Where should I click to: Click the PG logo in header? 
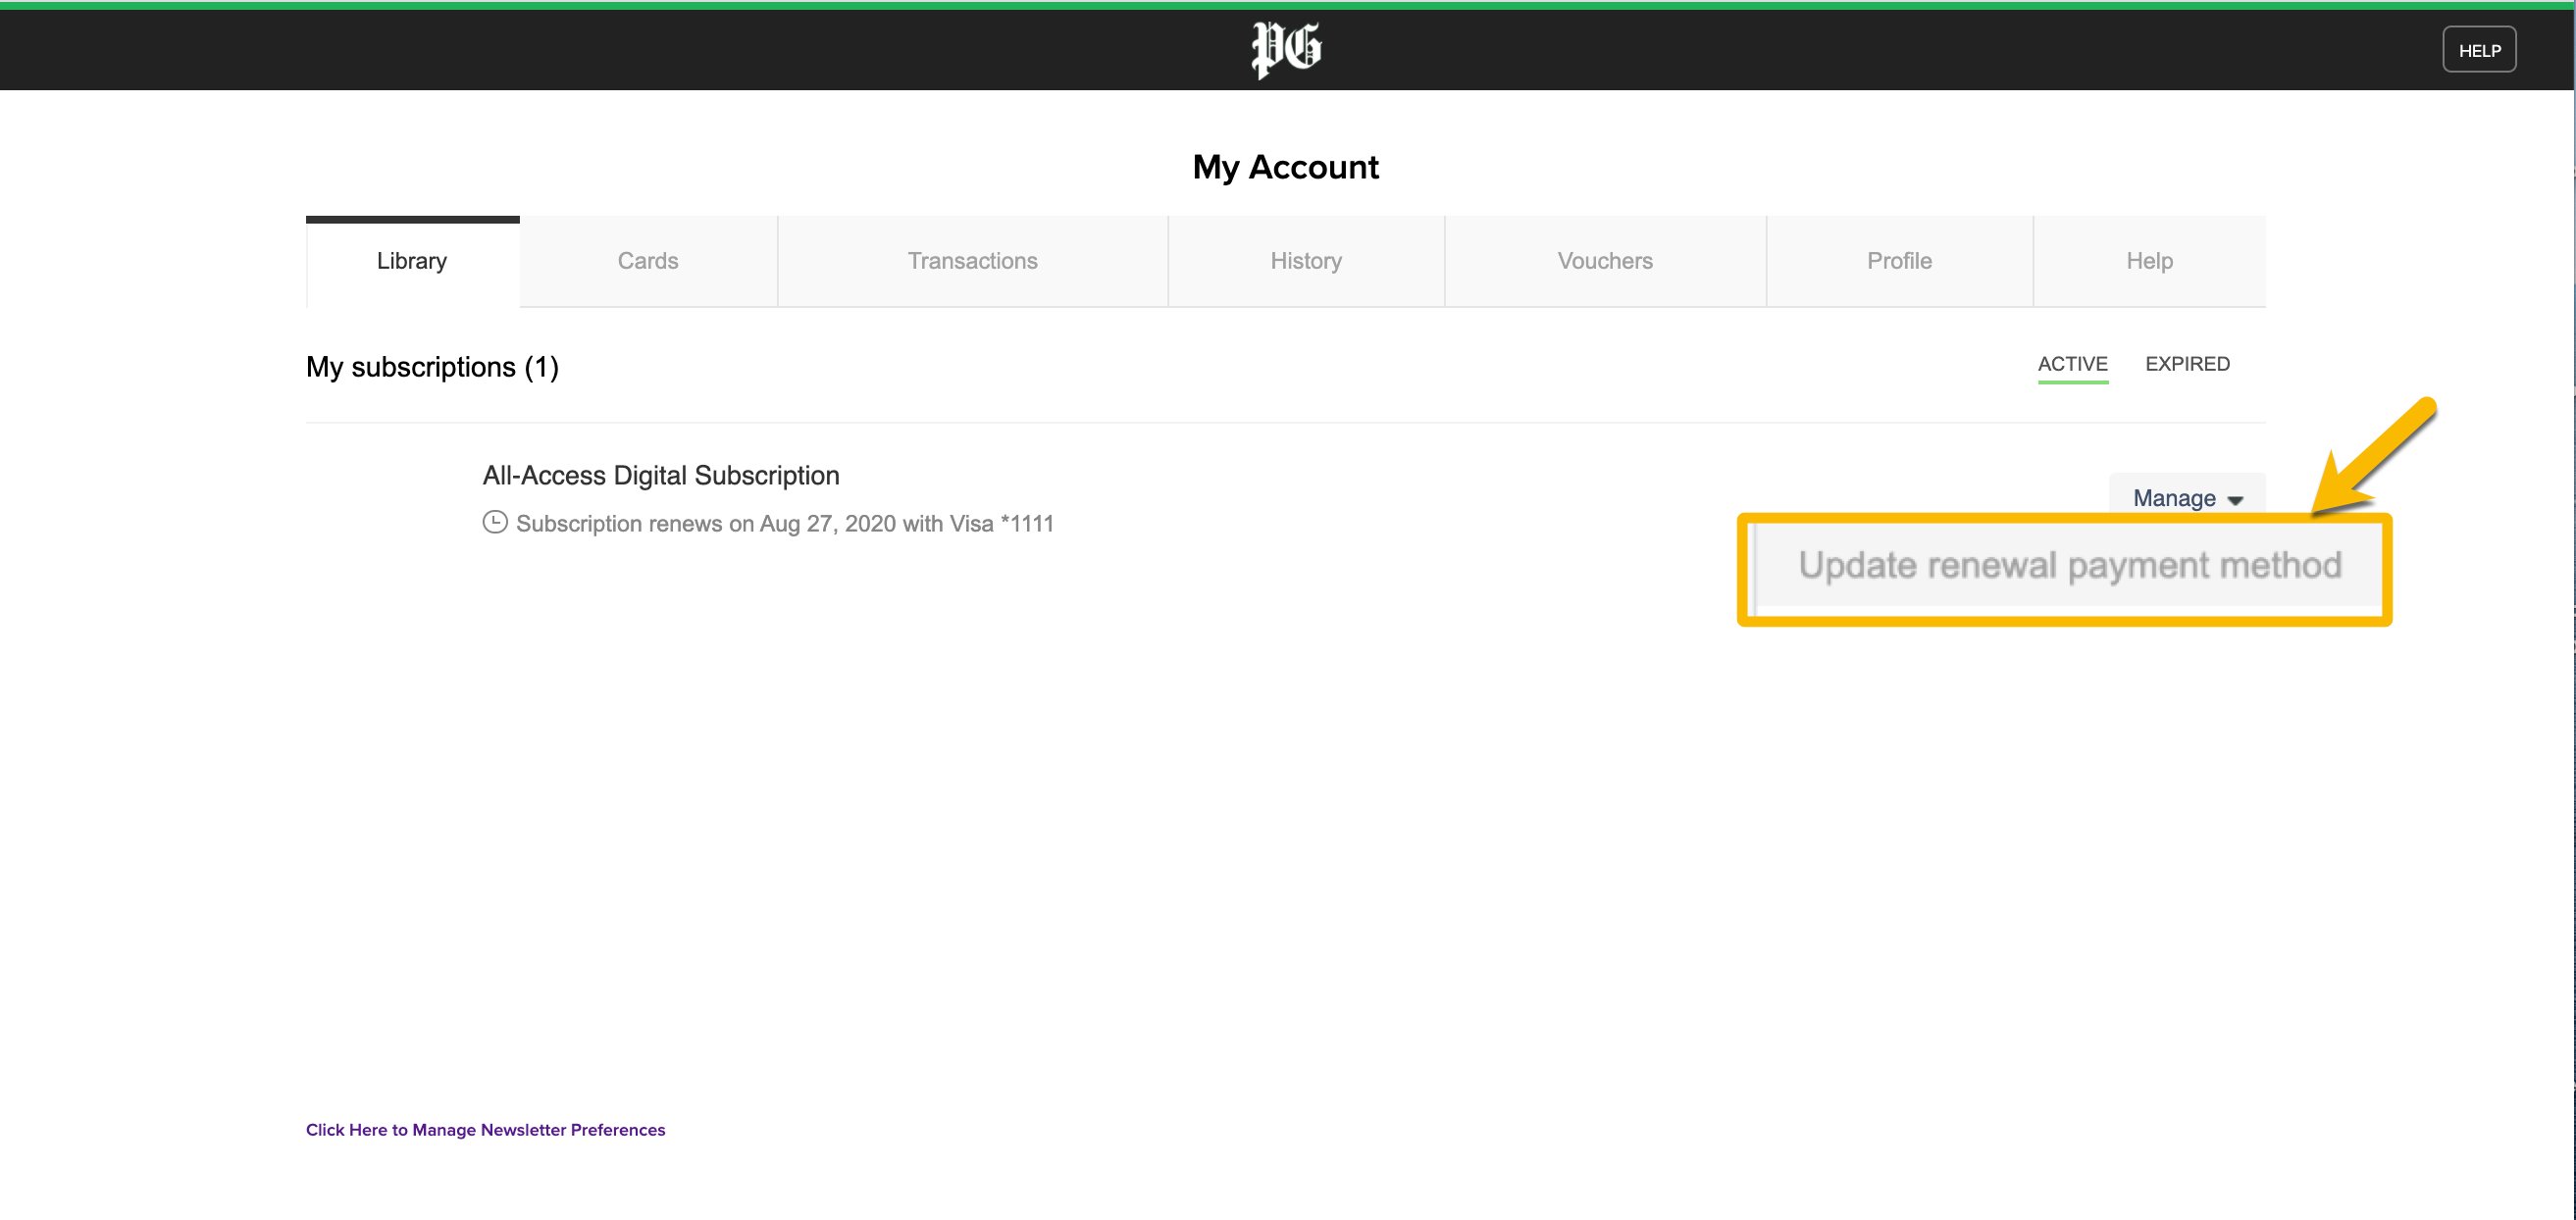1286,49
